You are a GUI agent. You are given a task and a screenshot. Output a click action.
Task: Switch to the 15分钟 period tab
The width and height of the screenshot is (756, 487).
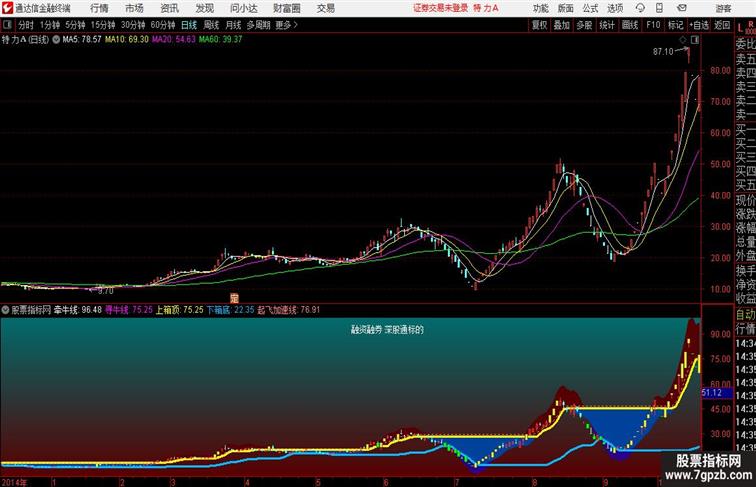pyautogui.click(x=103, y=25)
